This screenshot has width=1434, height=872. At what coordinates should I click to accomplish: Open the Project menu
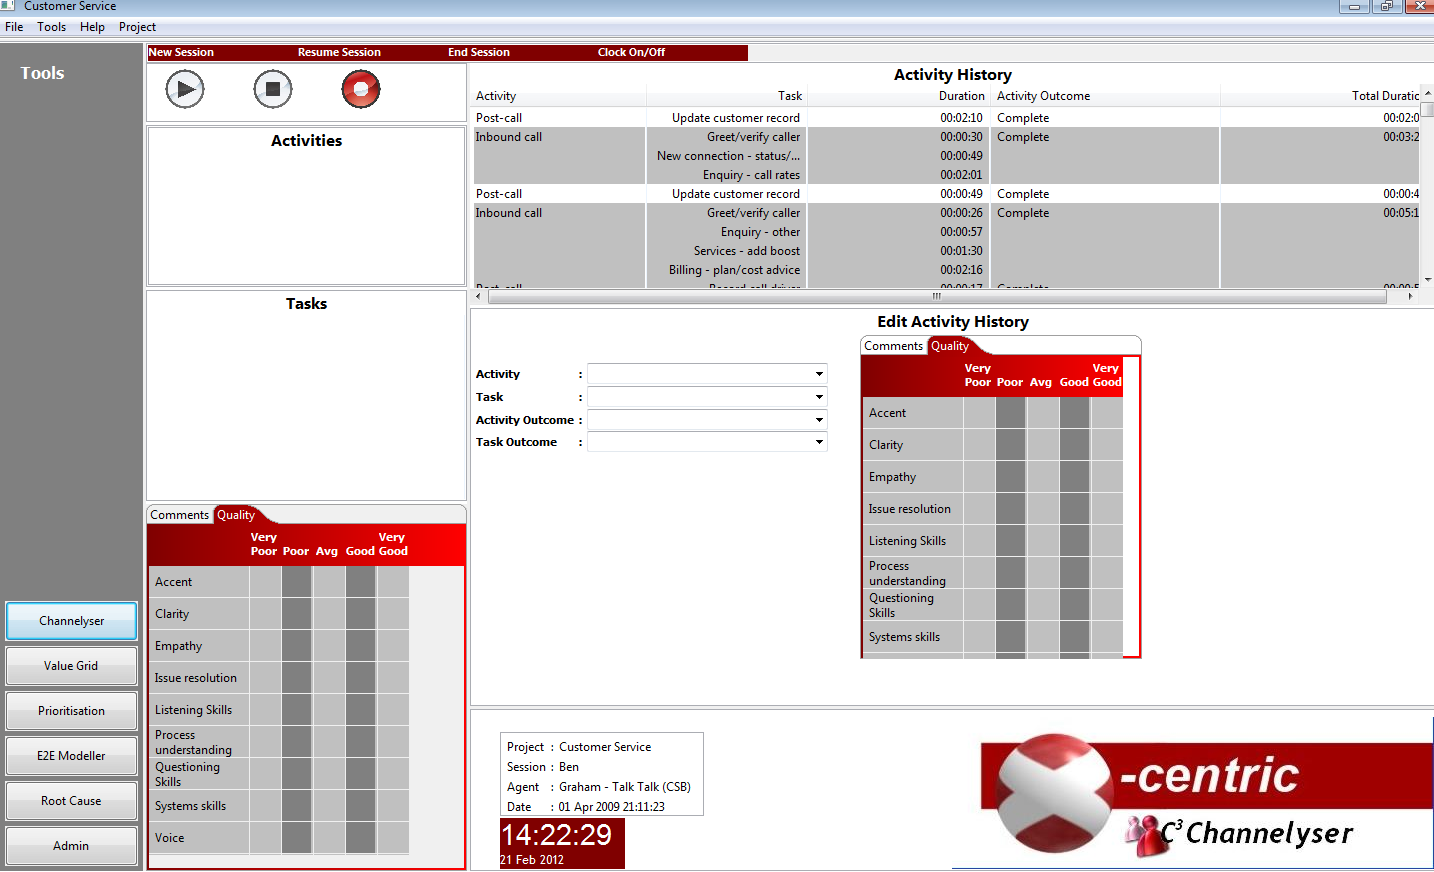(137, 27)
